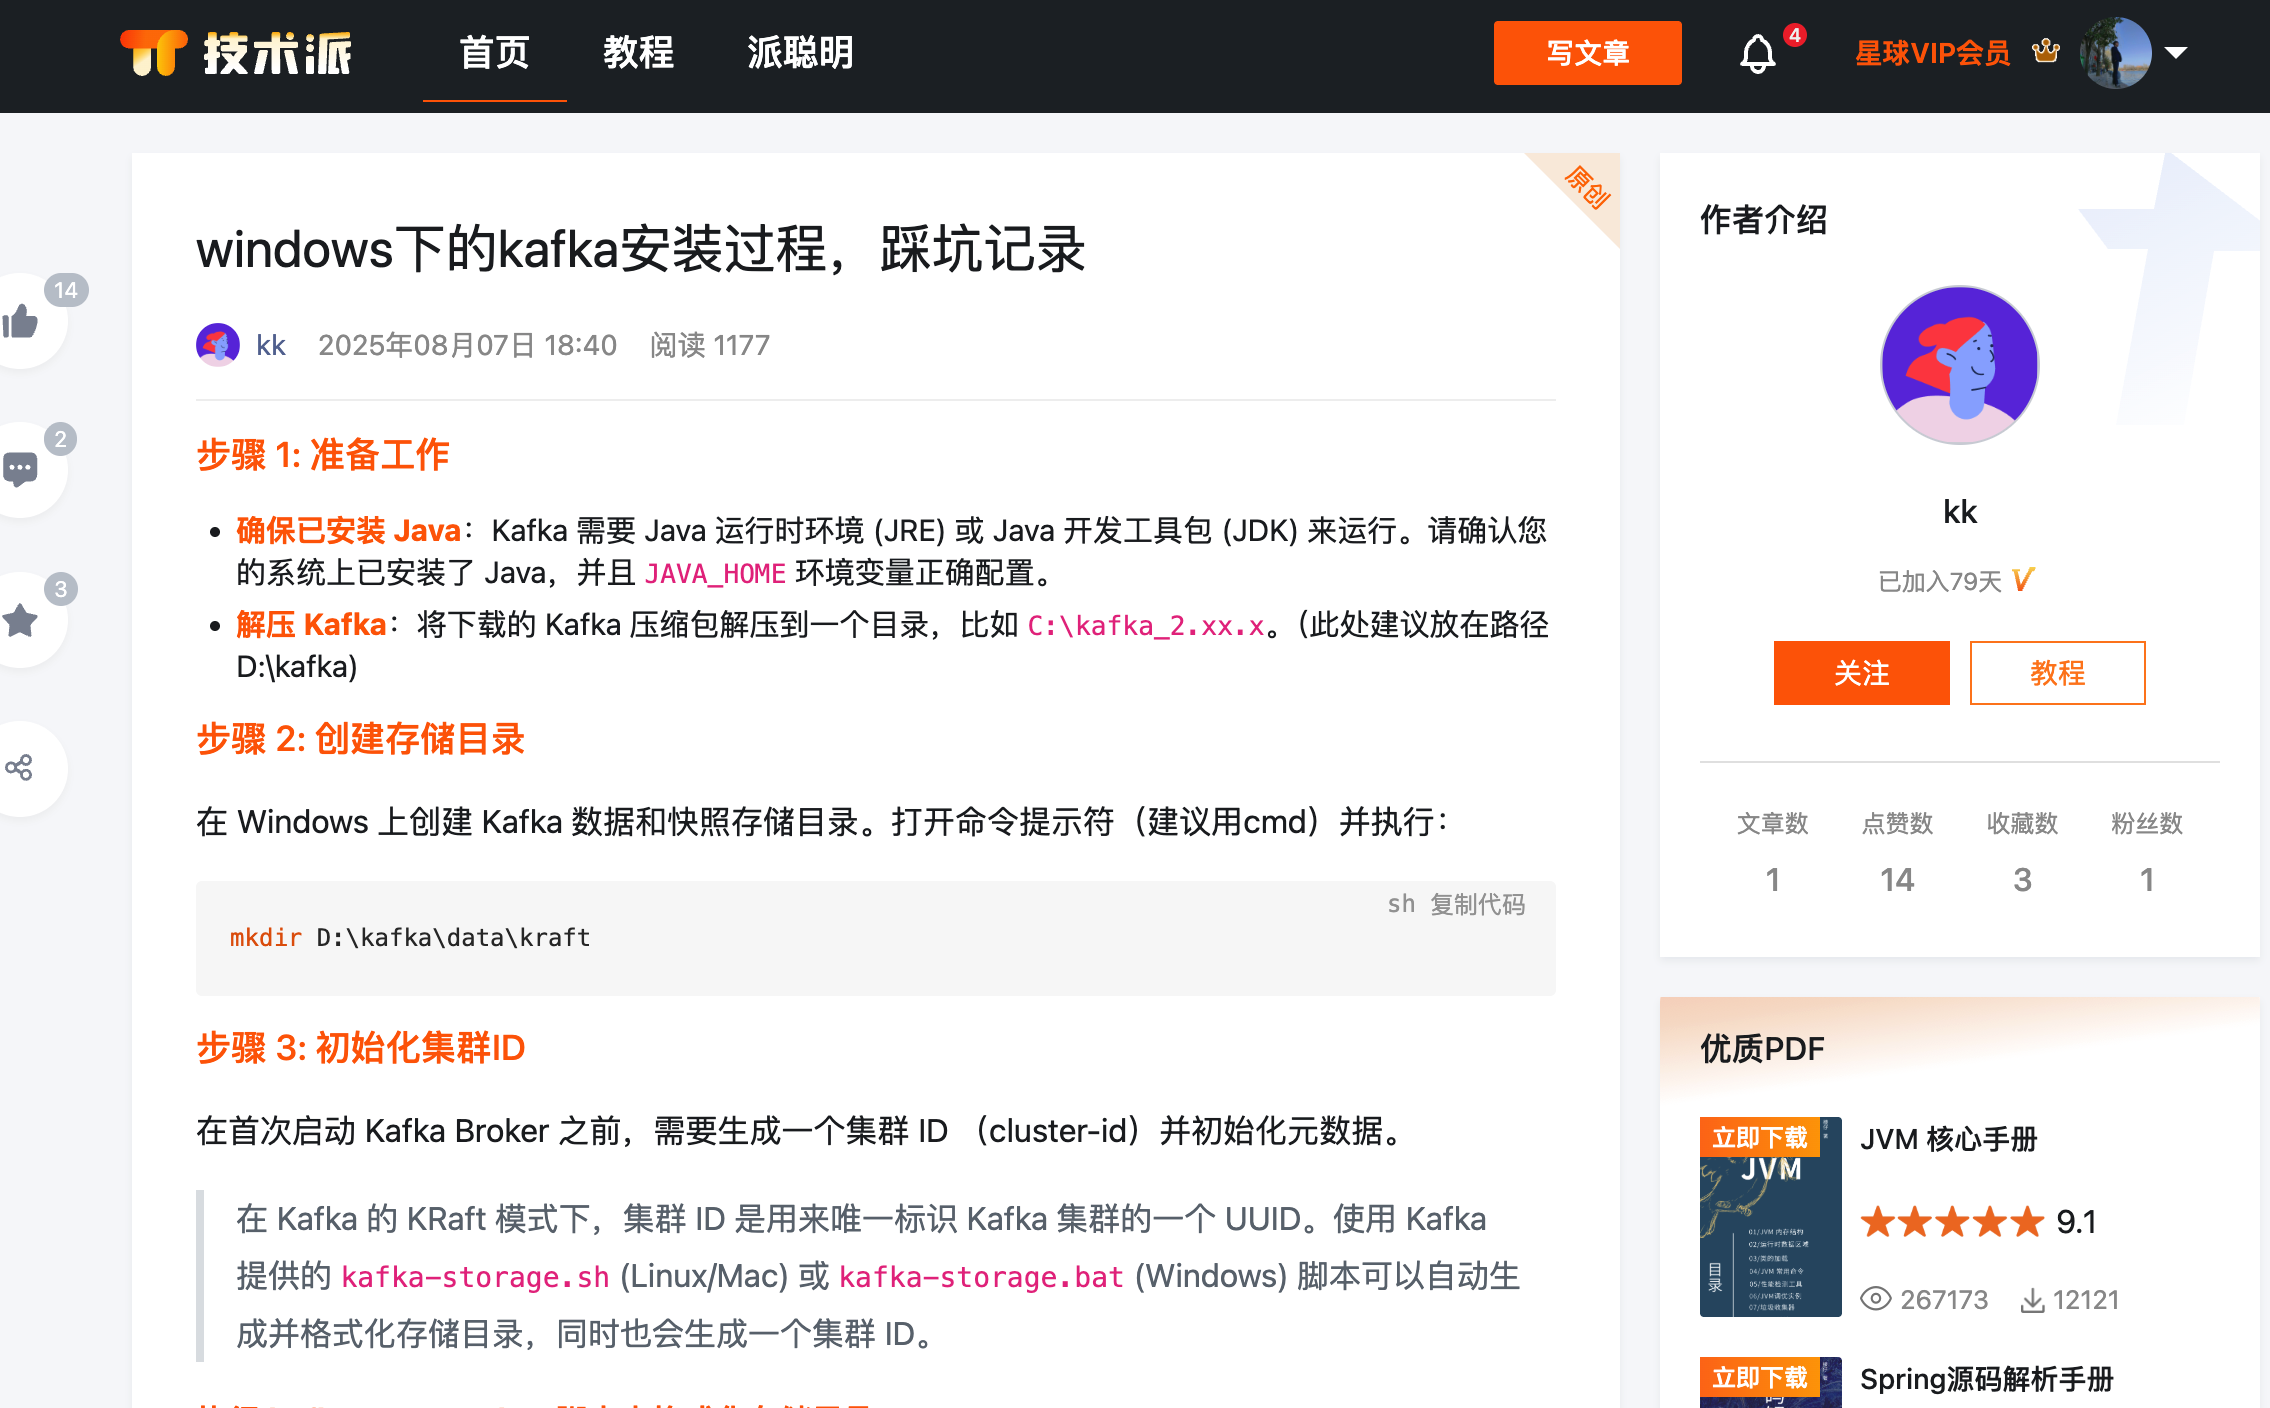Open the 派聪明 navigation item
Viewport: 2270px width, 1408px height.
pos(800,53)
